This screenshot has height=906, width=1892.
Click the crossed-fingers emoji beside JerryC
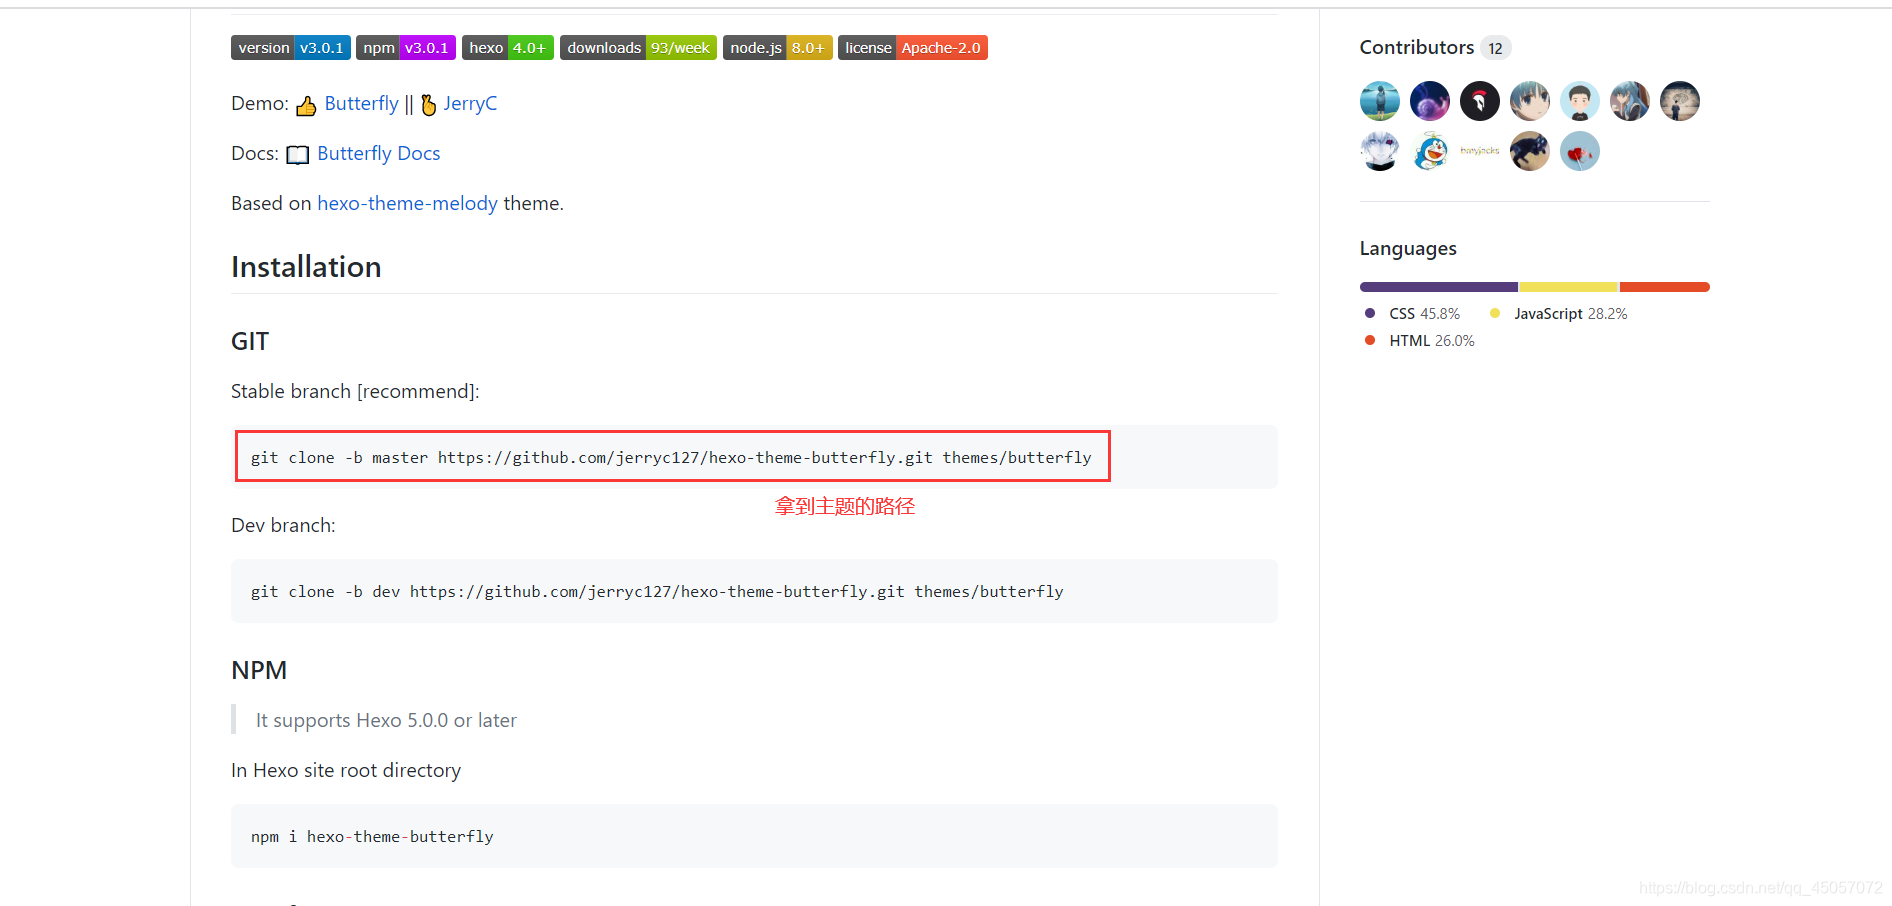pyautogui.click(x=429, y=105)
